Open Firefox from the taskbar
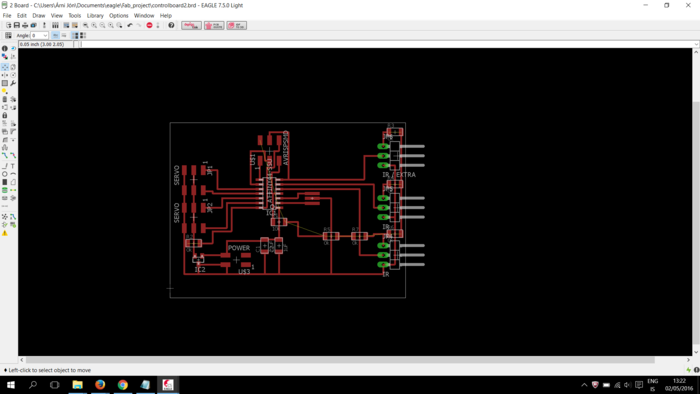Viewport: 700px width, 394px height. pos(100,385)
